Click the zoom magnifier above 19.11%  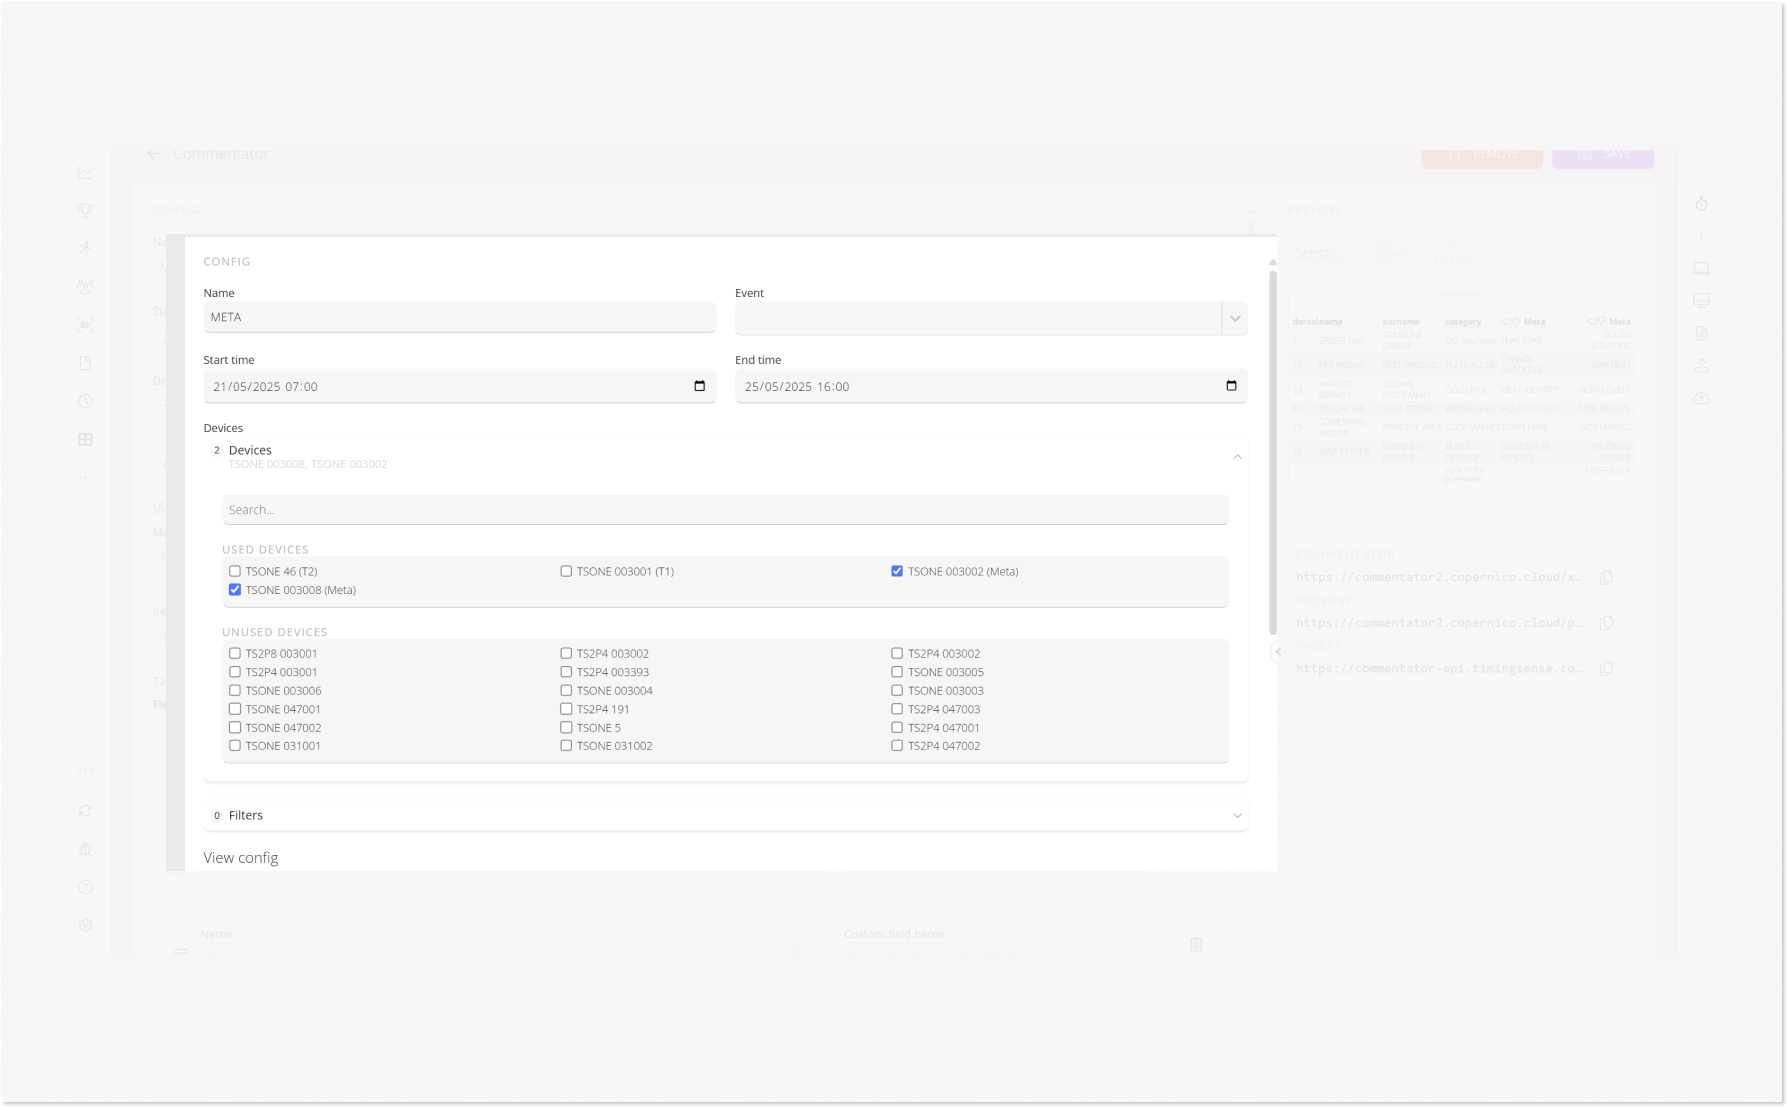coord(1451,245)
